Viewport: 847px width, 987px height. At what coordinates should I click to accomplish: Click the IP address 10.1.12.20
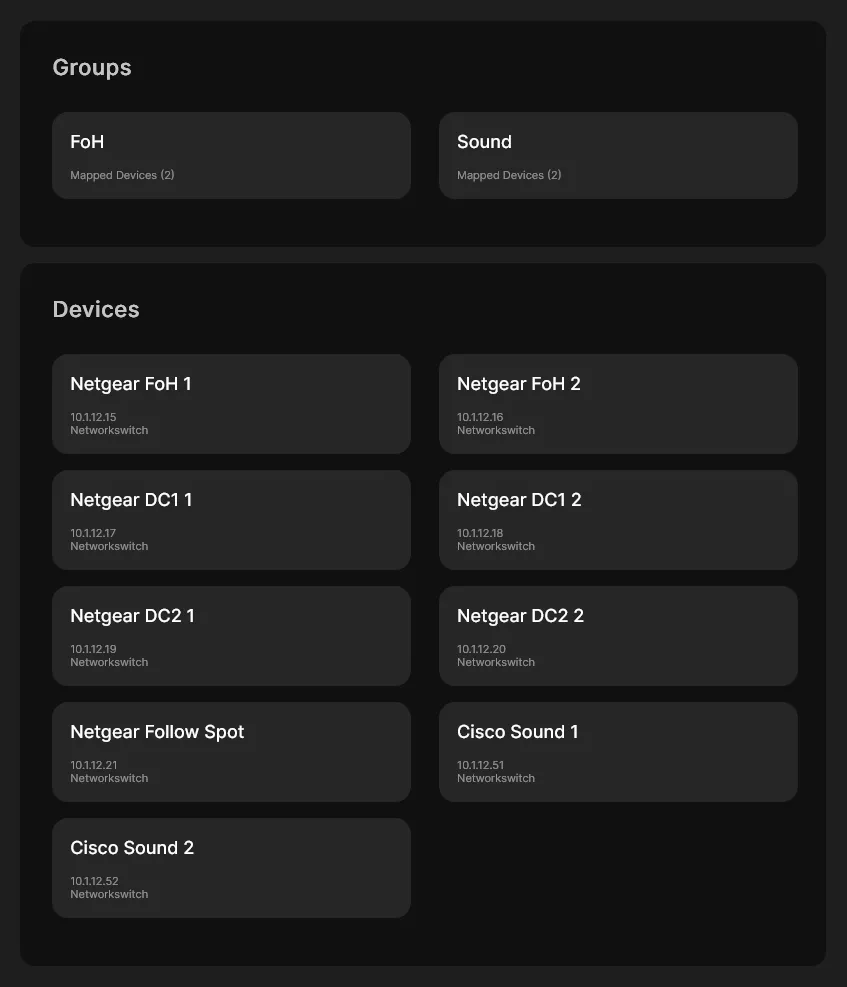click(481, 649)
